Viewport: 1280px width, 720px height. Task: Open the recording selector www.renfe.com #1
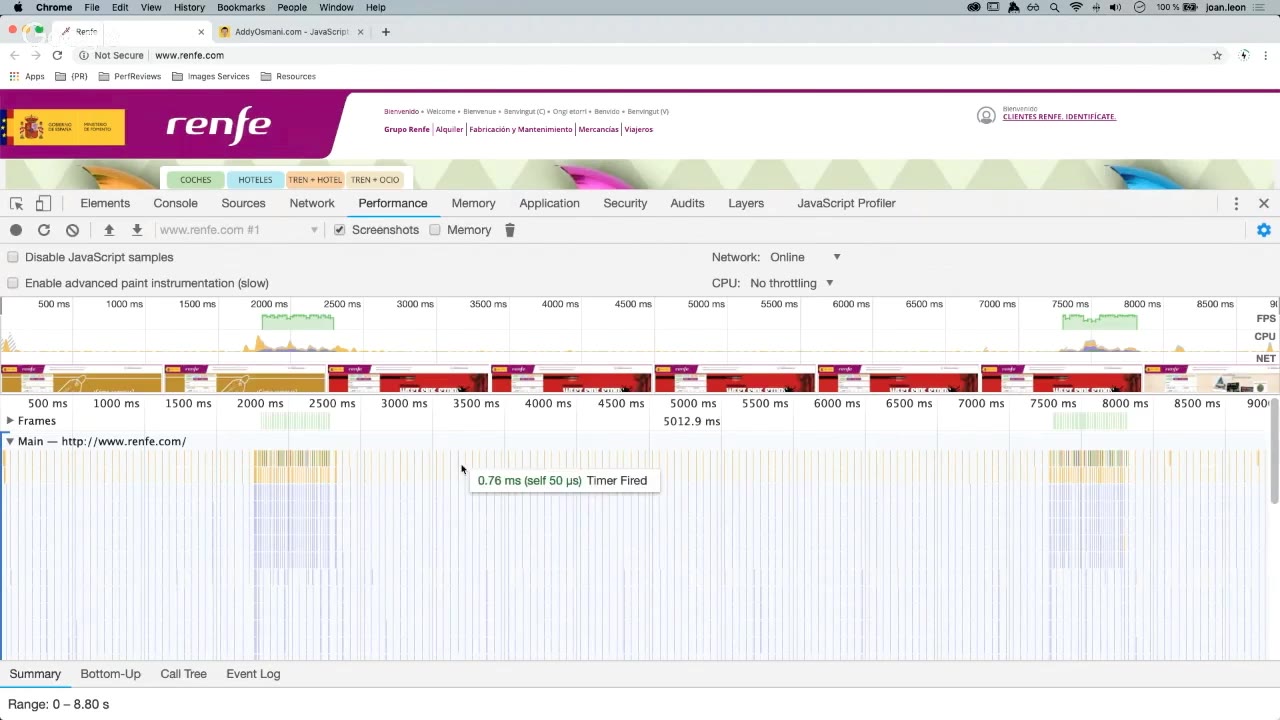tap(238, 230)
